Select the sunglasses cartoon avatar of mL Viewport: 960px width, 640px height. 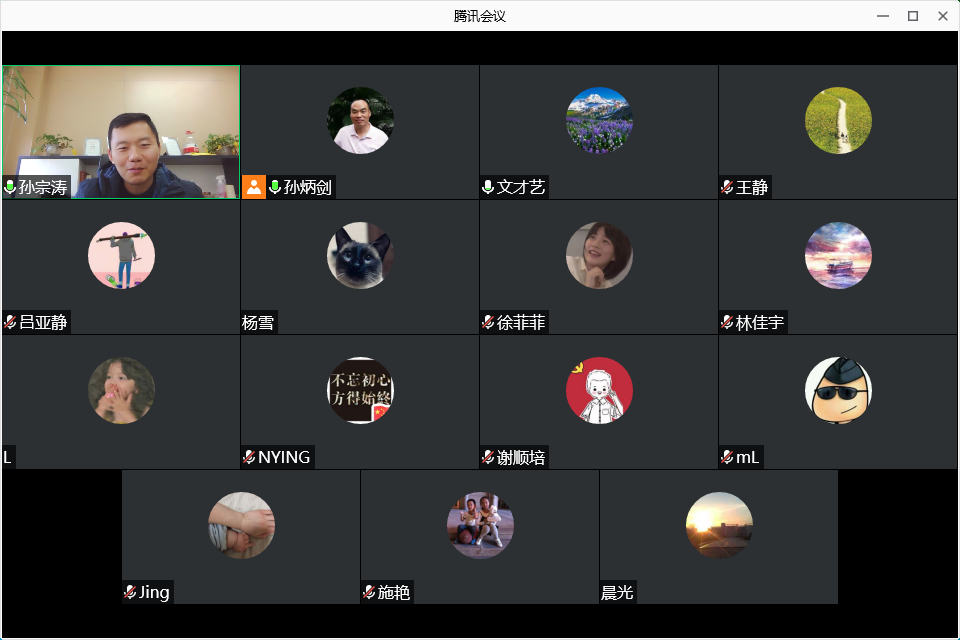838,390
